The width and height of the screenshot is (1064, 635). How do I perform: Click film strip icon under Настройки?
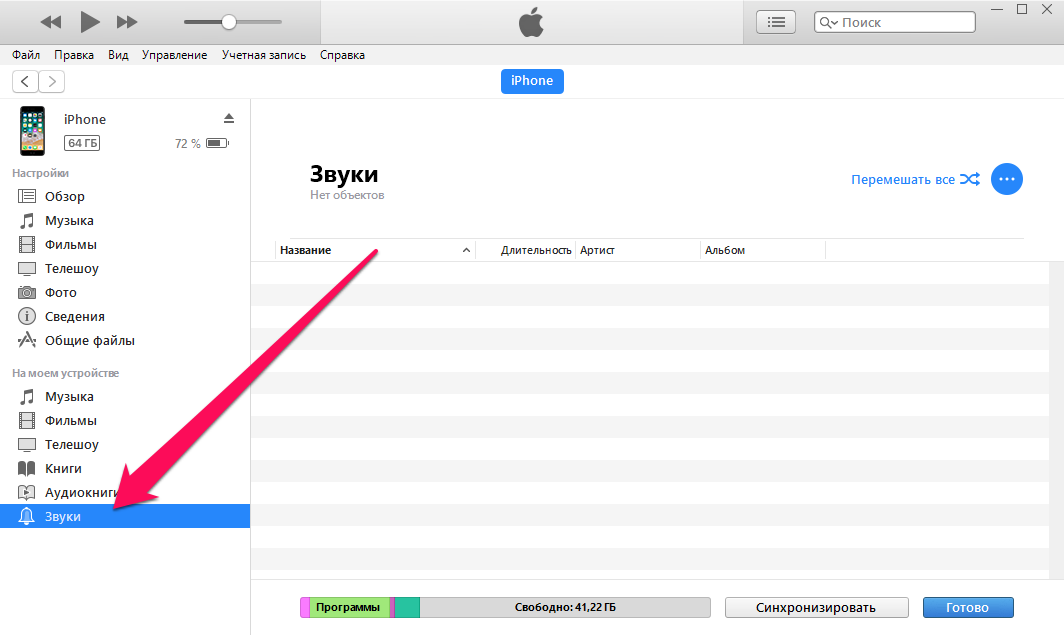[x=26, y=244]
